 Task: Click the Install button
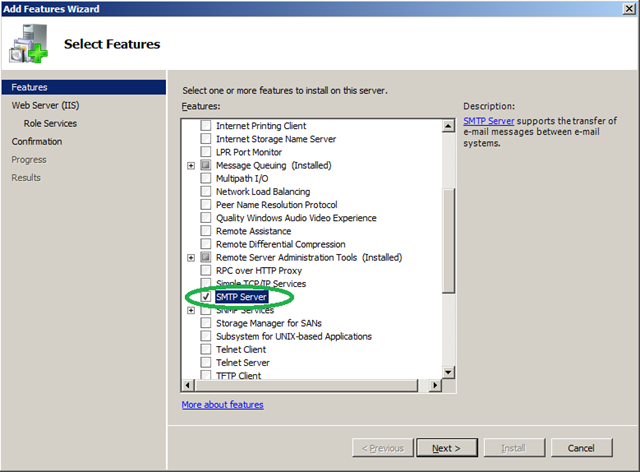click(514, 448)
